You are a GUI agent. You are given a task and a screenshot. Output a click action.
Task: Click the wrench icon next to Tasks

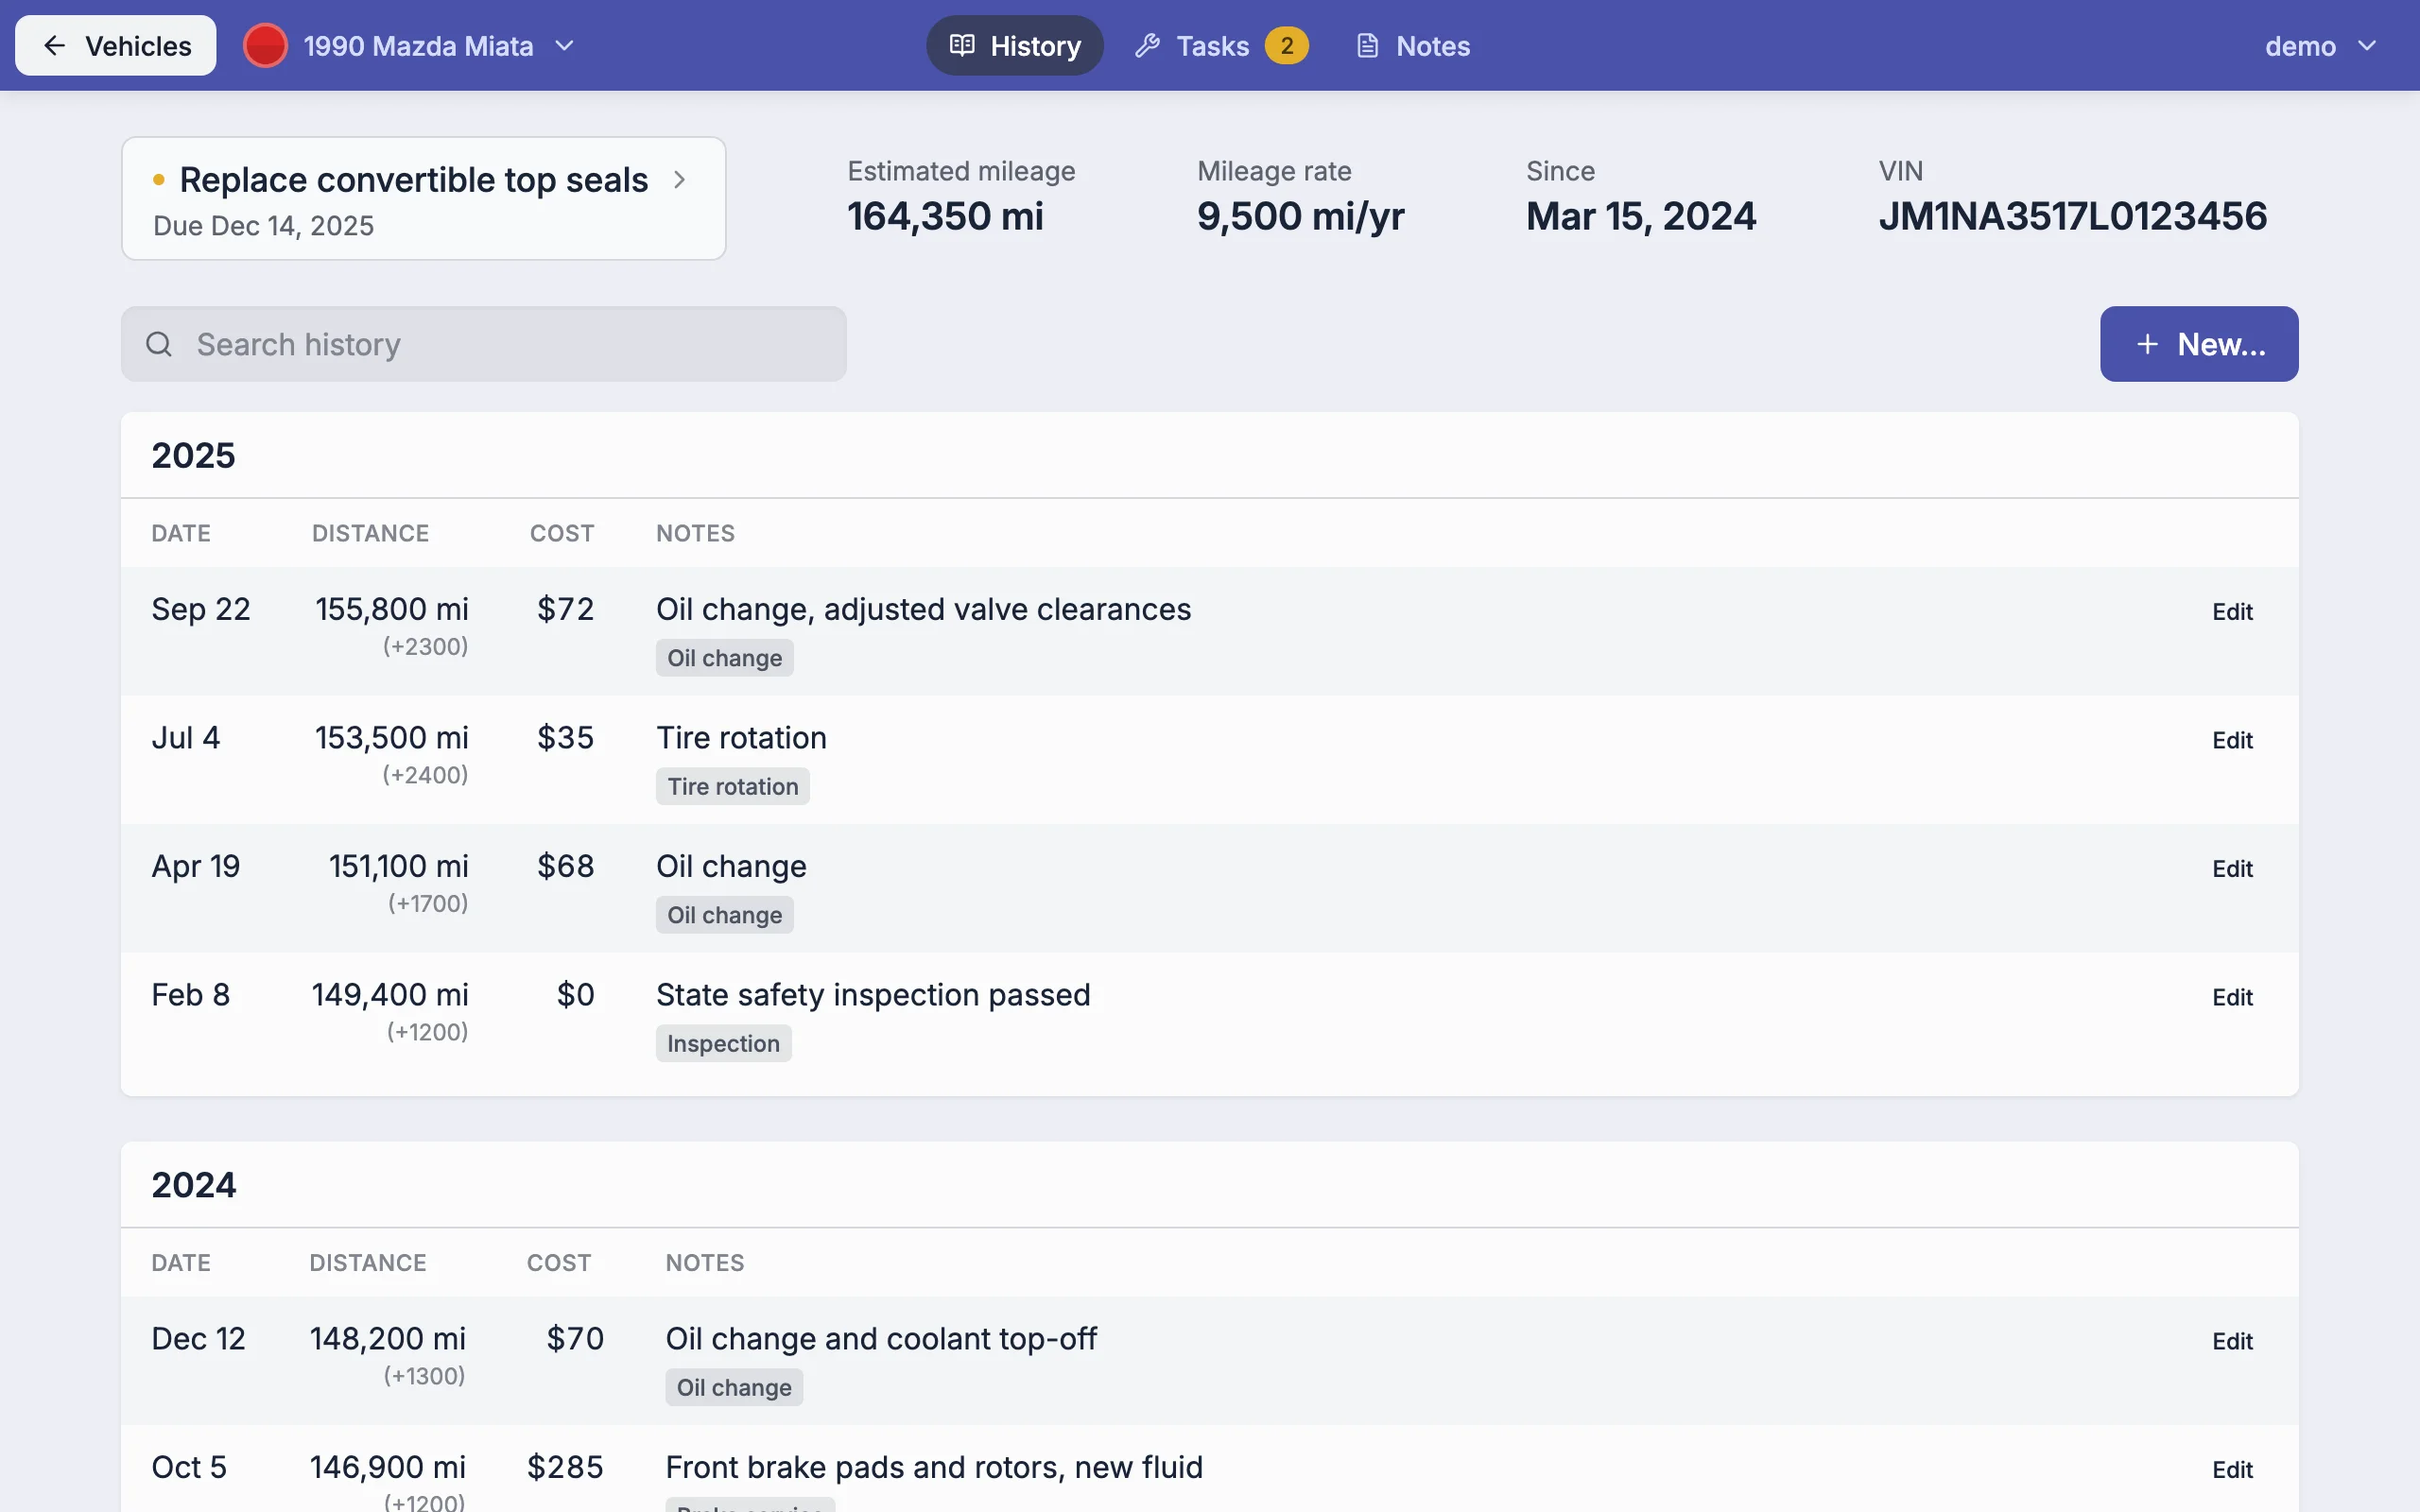[x=1147, y=46]
